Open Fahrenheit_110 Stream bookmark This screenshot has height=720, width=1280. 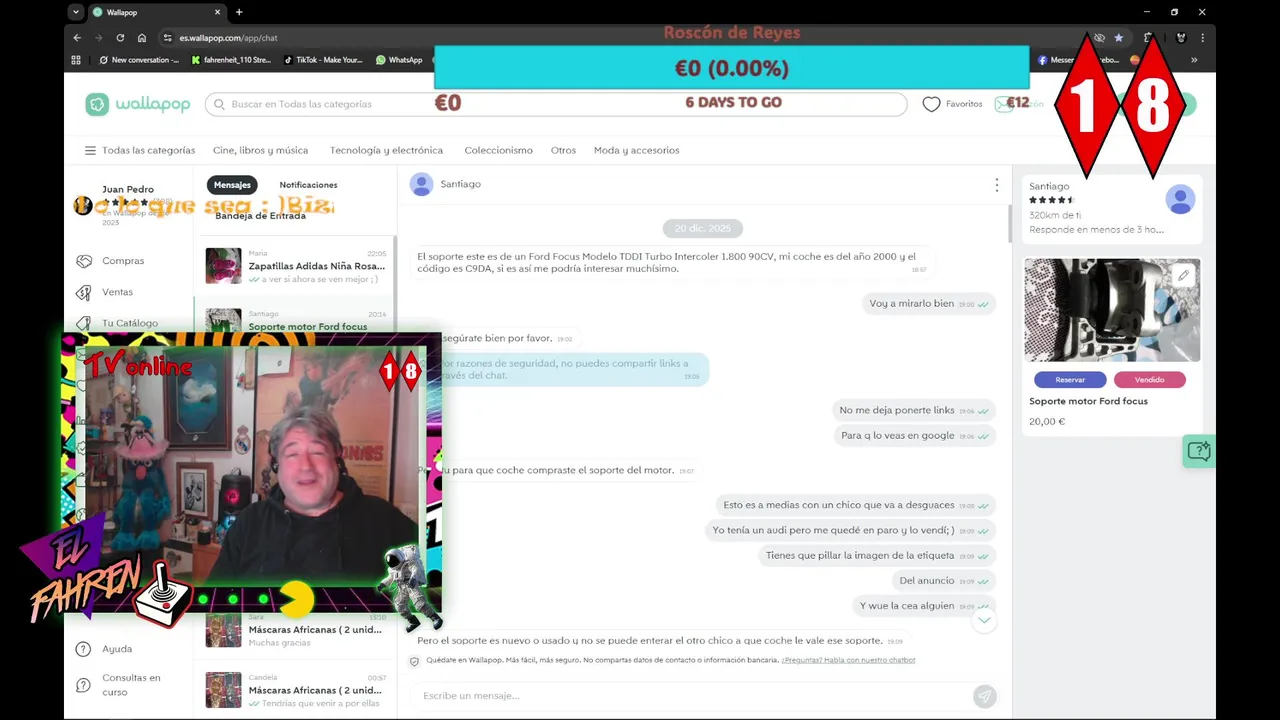click(231, 60)
